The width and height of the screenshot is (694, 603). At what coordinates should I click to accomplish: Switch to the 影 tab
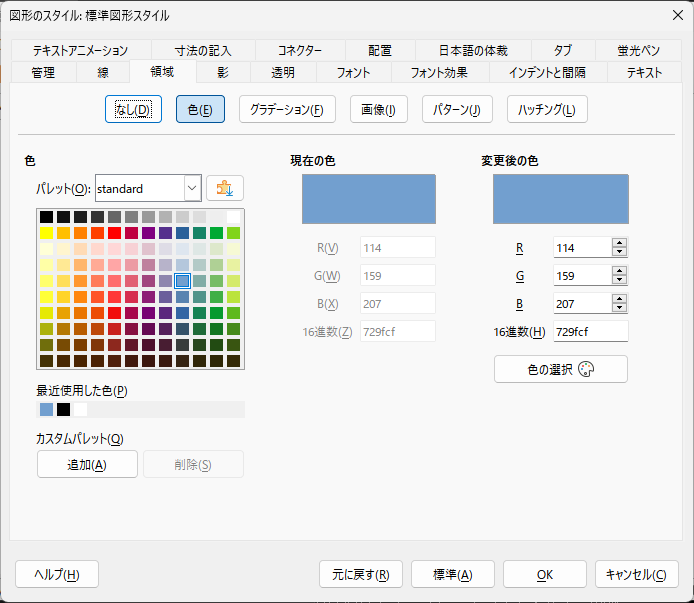click(x=222, y=72)
